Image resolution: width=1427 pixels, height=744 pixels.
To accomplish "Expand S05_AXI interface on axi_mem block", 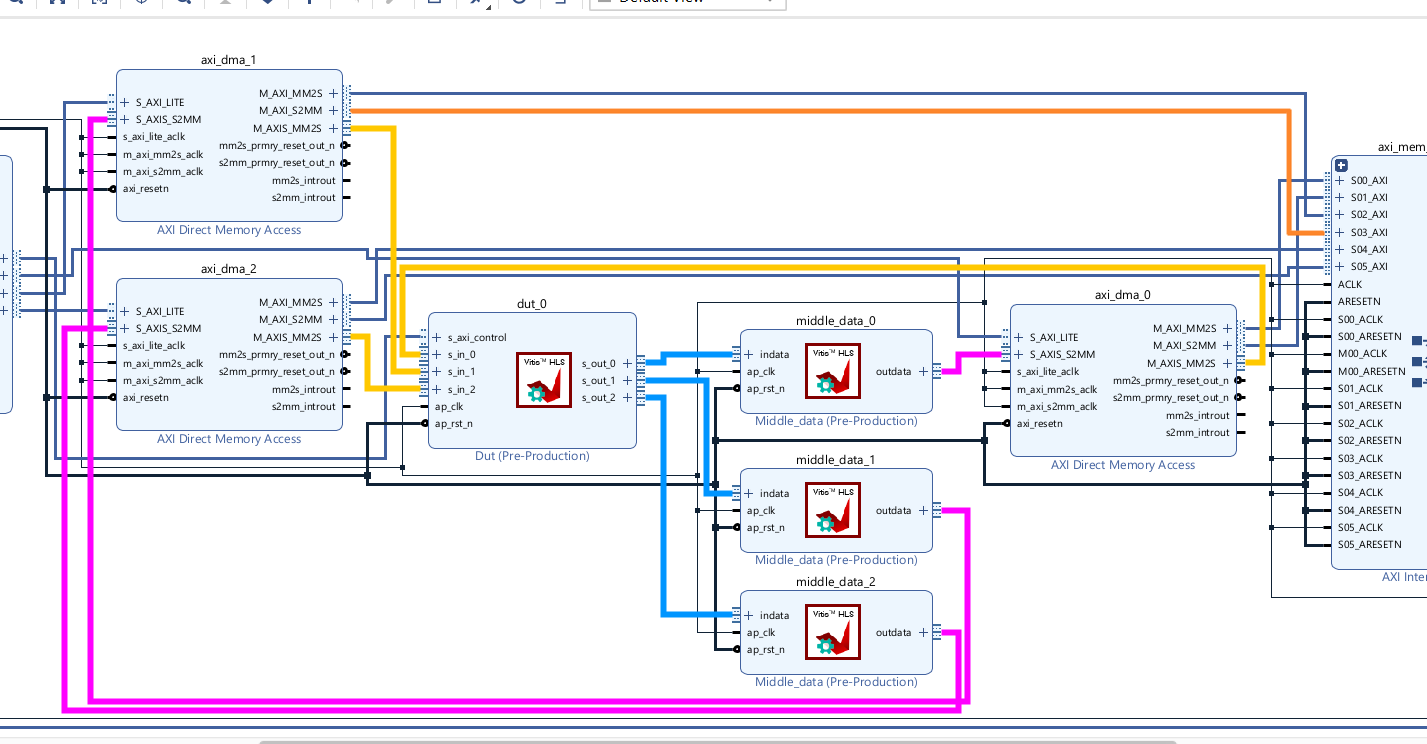I will (x=1340, y=267).
